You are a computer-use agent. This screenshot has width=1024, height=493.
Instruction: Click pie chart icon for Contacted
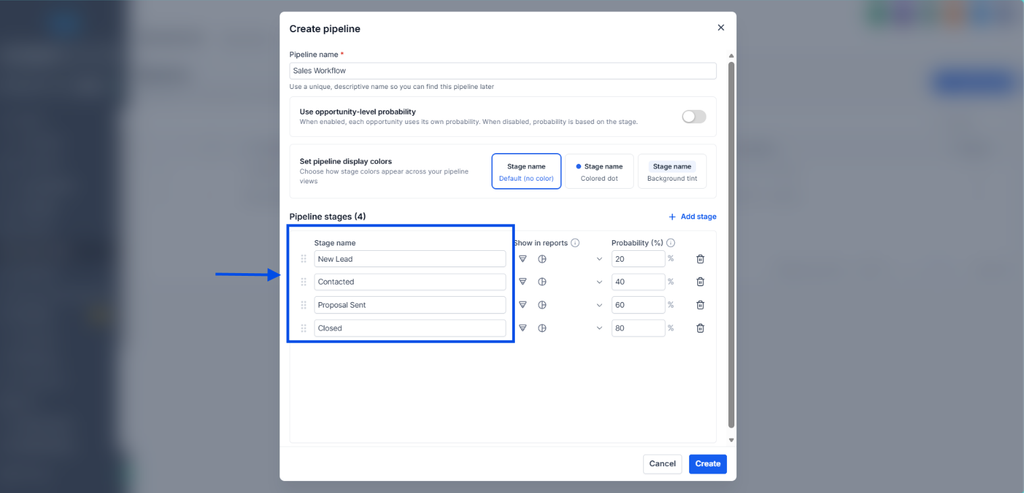point(542,281)
